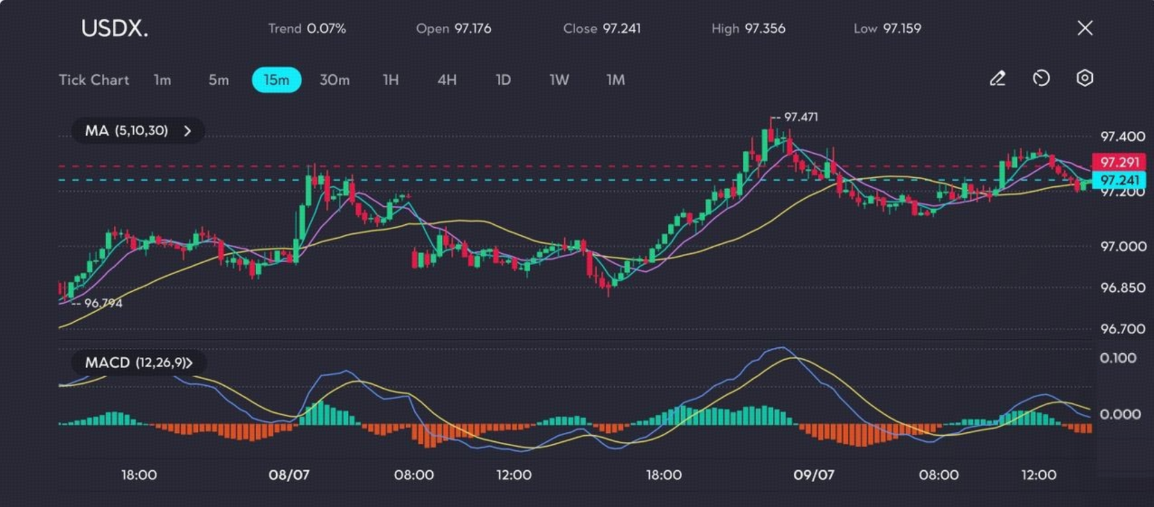Switch to Tick Chart view
Screen dimensions: 1154x507
coord(94,80)
